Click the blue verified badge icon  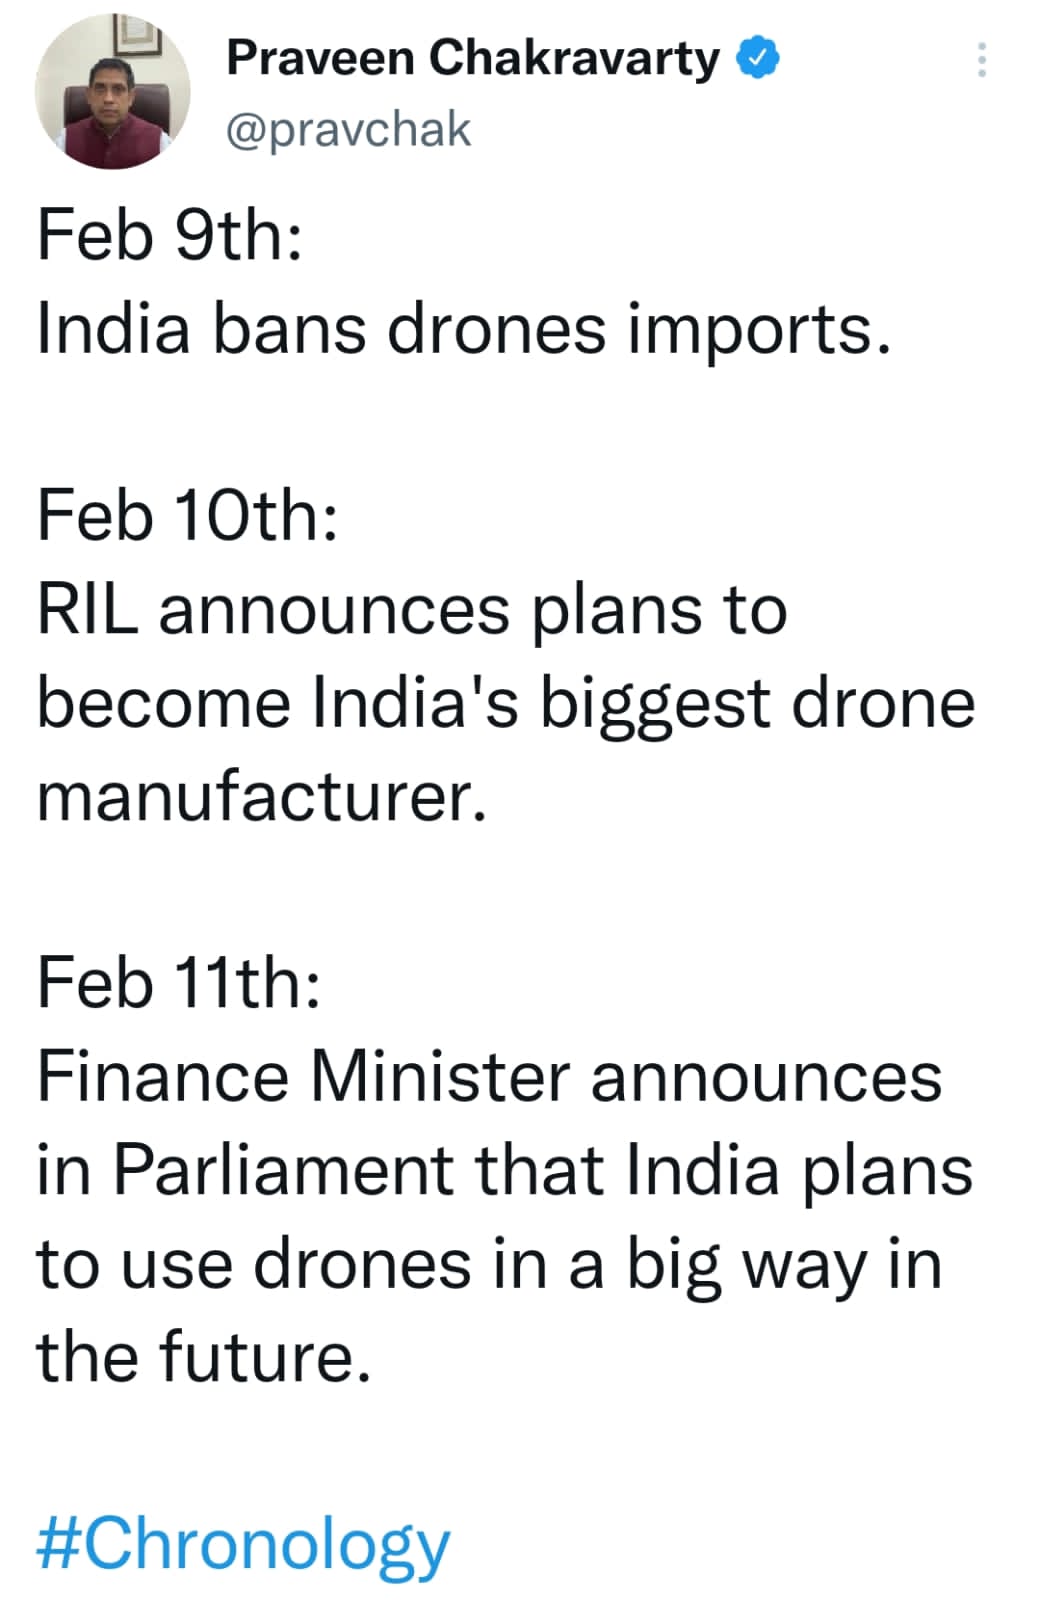coord(757,58)
